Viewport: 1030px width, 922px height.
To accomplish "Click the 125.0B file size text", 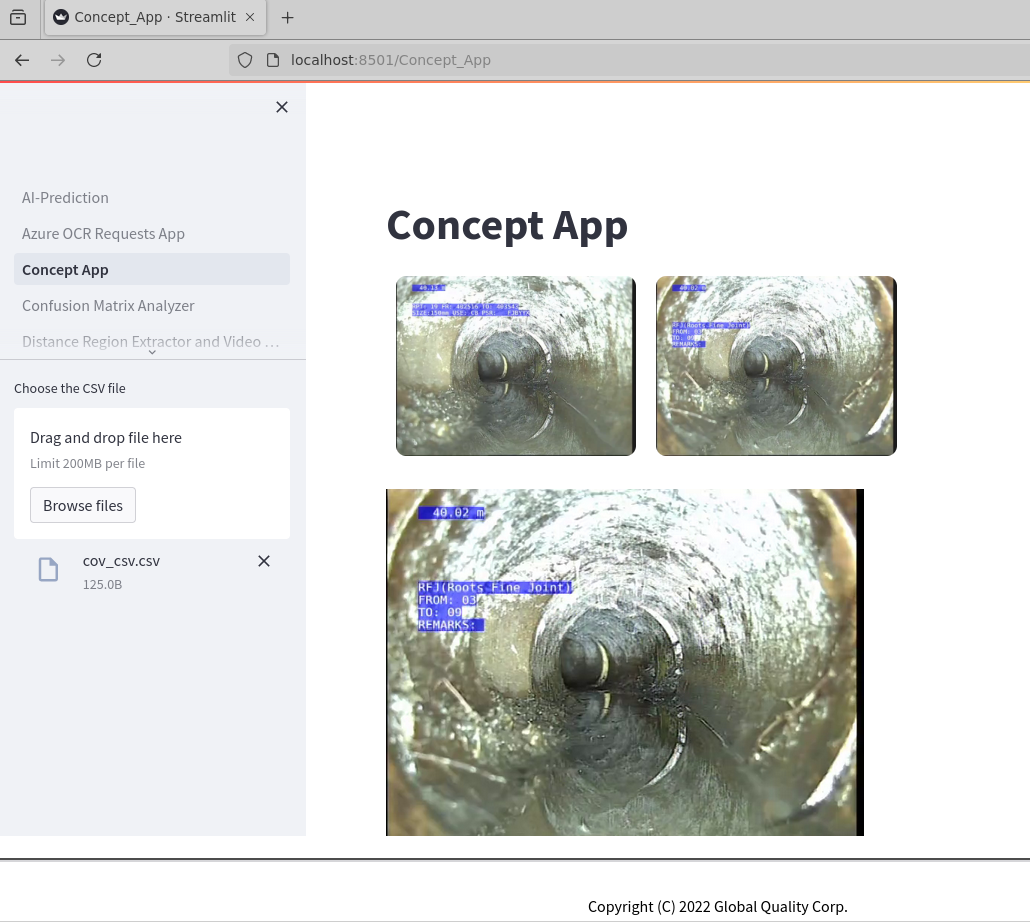I will click(x=102, y=584).
